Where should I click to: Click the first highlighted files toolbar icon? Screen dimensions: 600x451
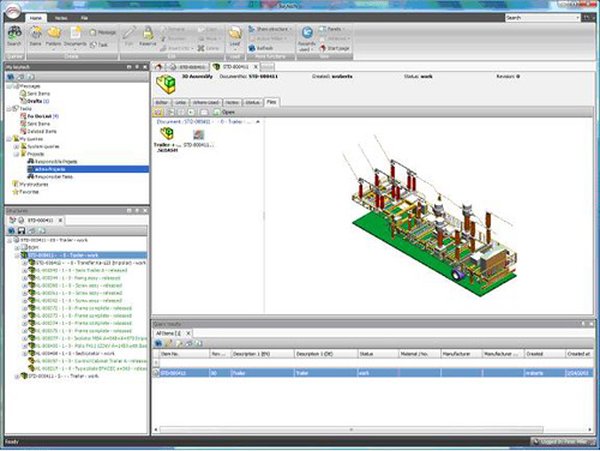pos(158,112)
